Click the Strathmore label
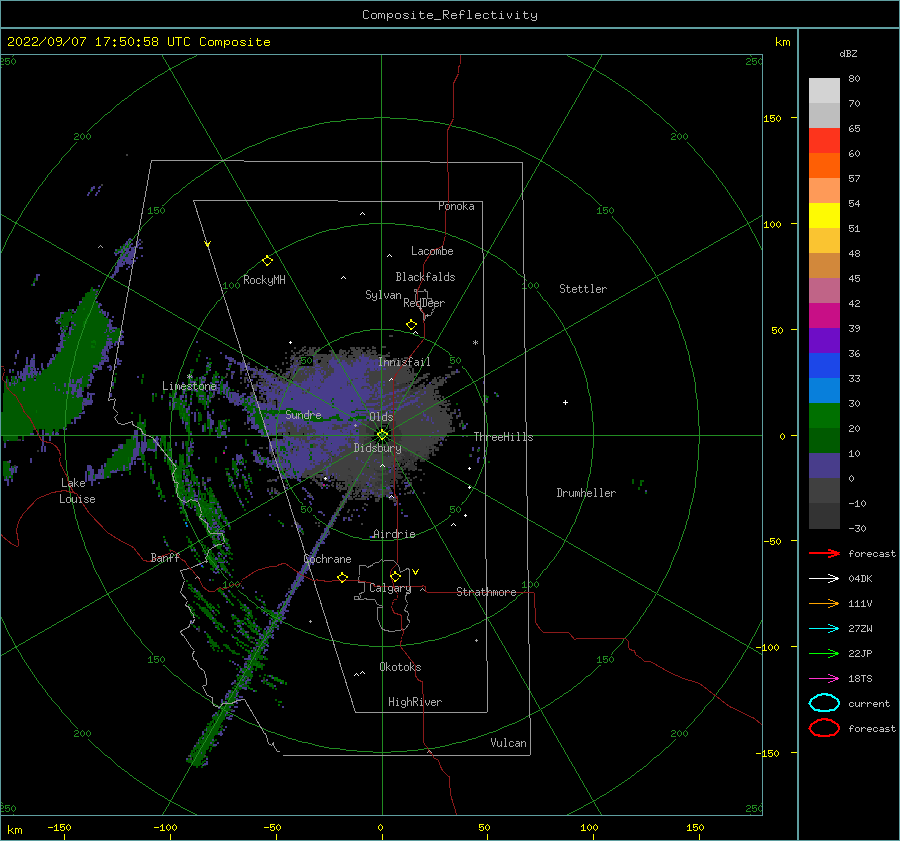900x841 pixels. 486,592
